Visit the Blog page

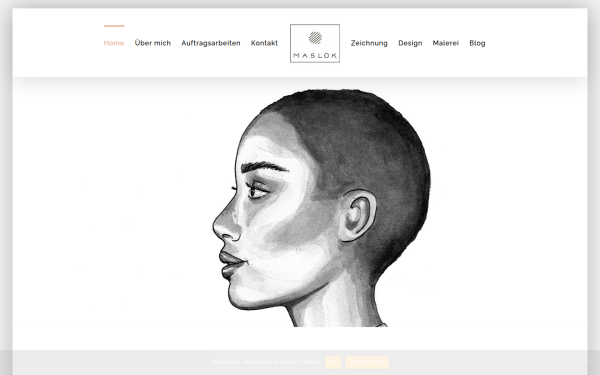coord(477,43)
